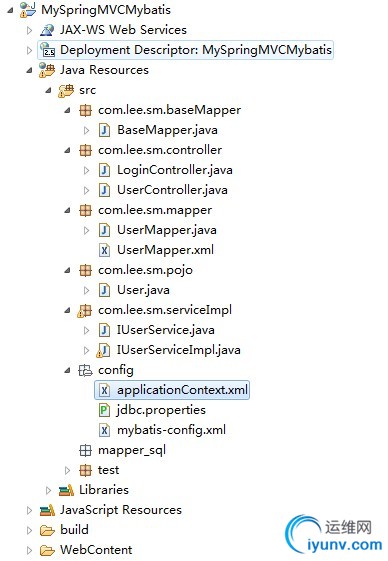Click the LoginController.java file icon
The height and width of the screenshot is (561, 388).
[104, 170]
